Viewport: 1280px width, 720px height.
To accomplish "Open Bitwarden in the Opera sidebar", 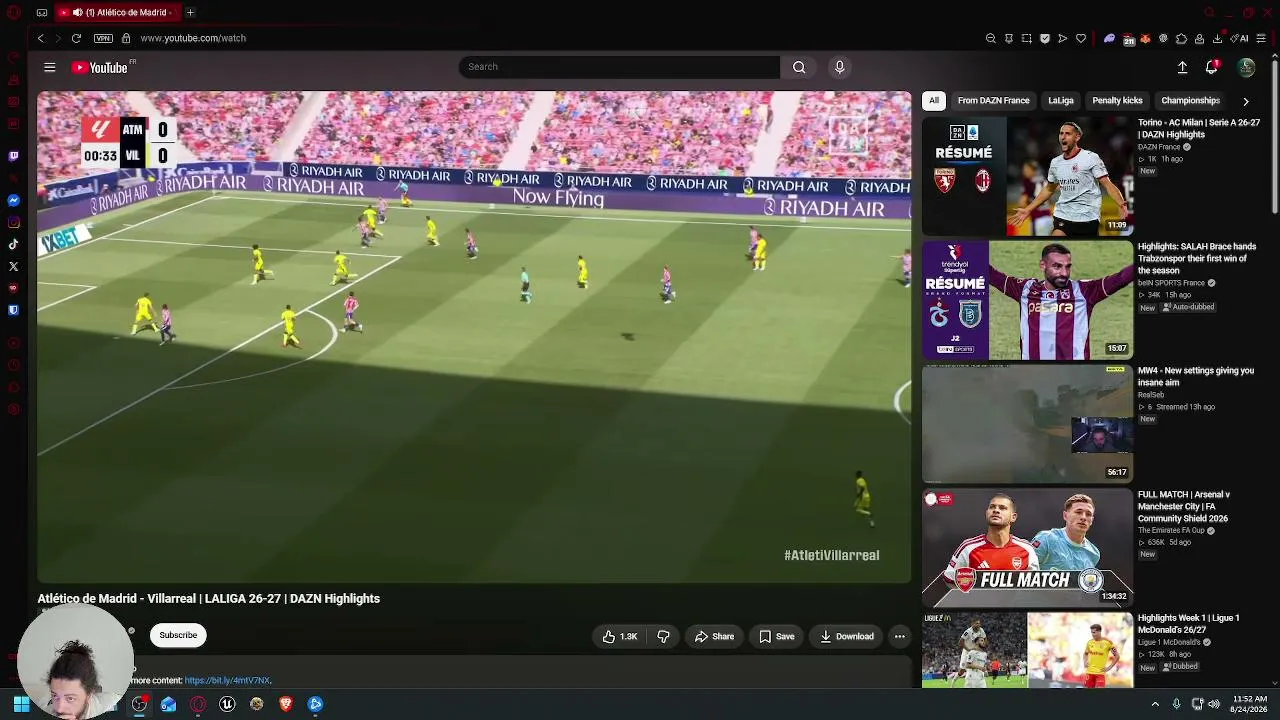I will [x=13, y=310].
